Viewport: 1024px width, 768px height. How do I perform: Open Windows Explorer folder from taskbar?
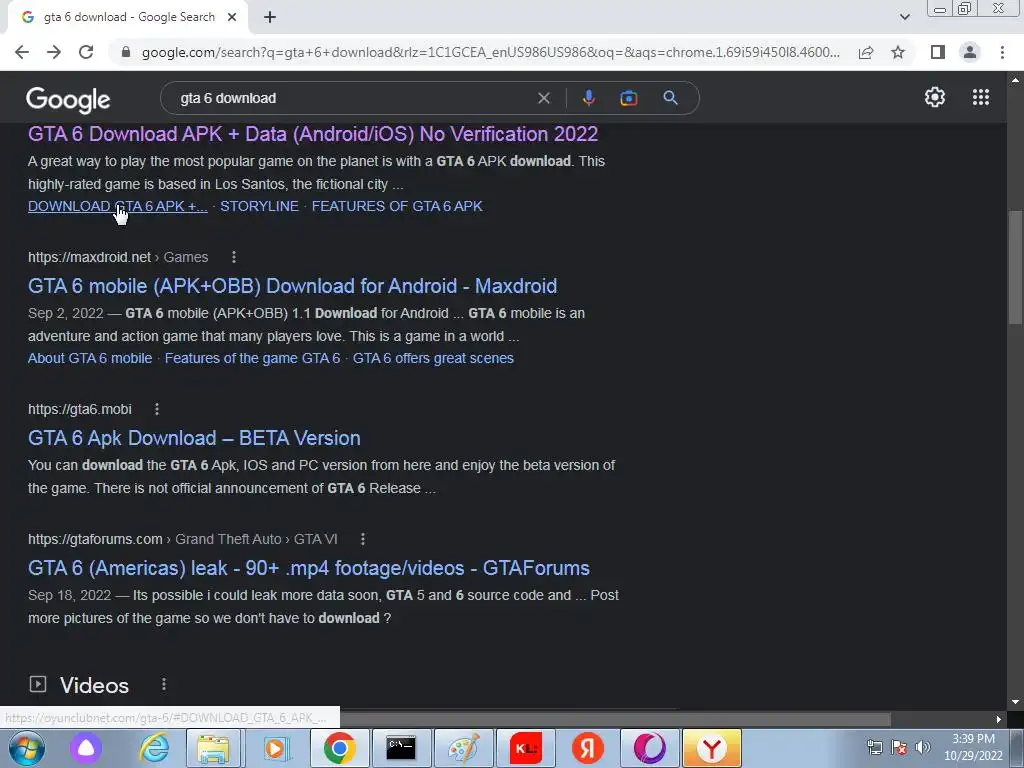tap(214, 748)
